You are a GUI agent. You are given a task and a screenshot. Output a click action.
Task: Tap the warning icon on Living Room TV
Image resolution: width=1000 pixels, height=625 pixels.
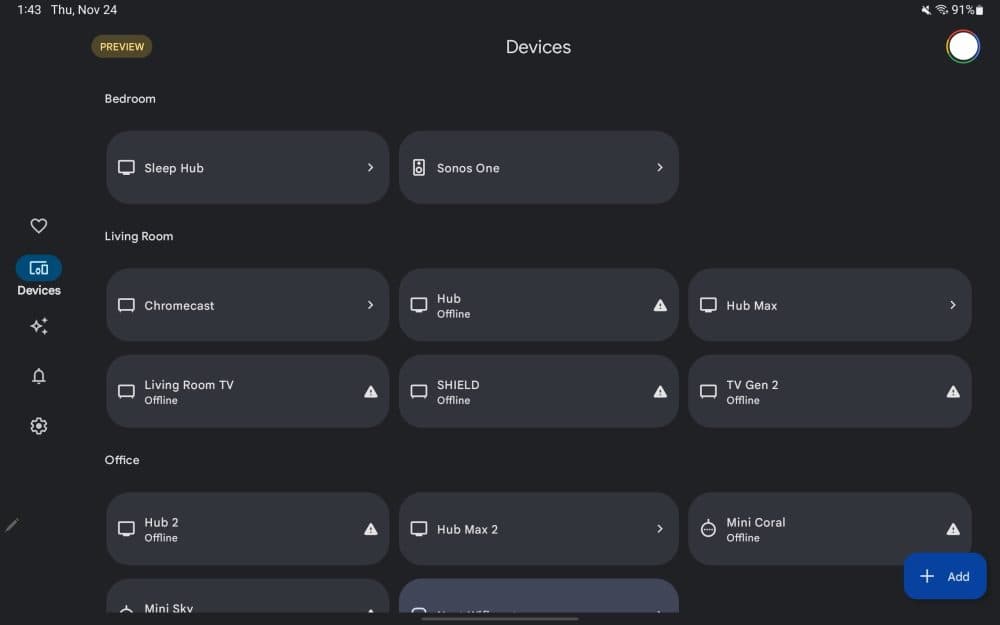coord(369,391)
